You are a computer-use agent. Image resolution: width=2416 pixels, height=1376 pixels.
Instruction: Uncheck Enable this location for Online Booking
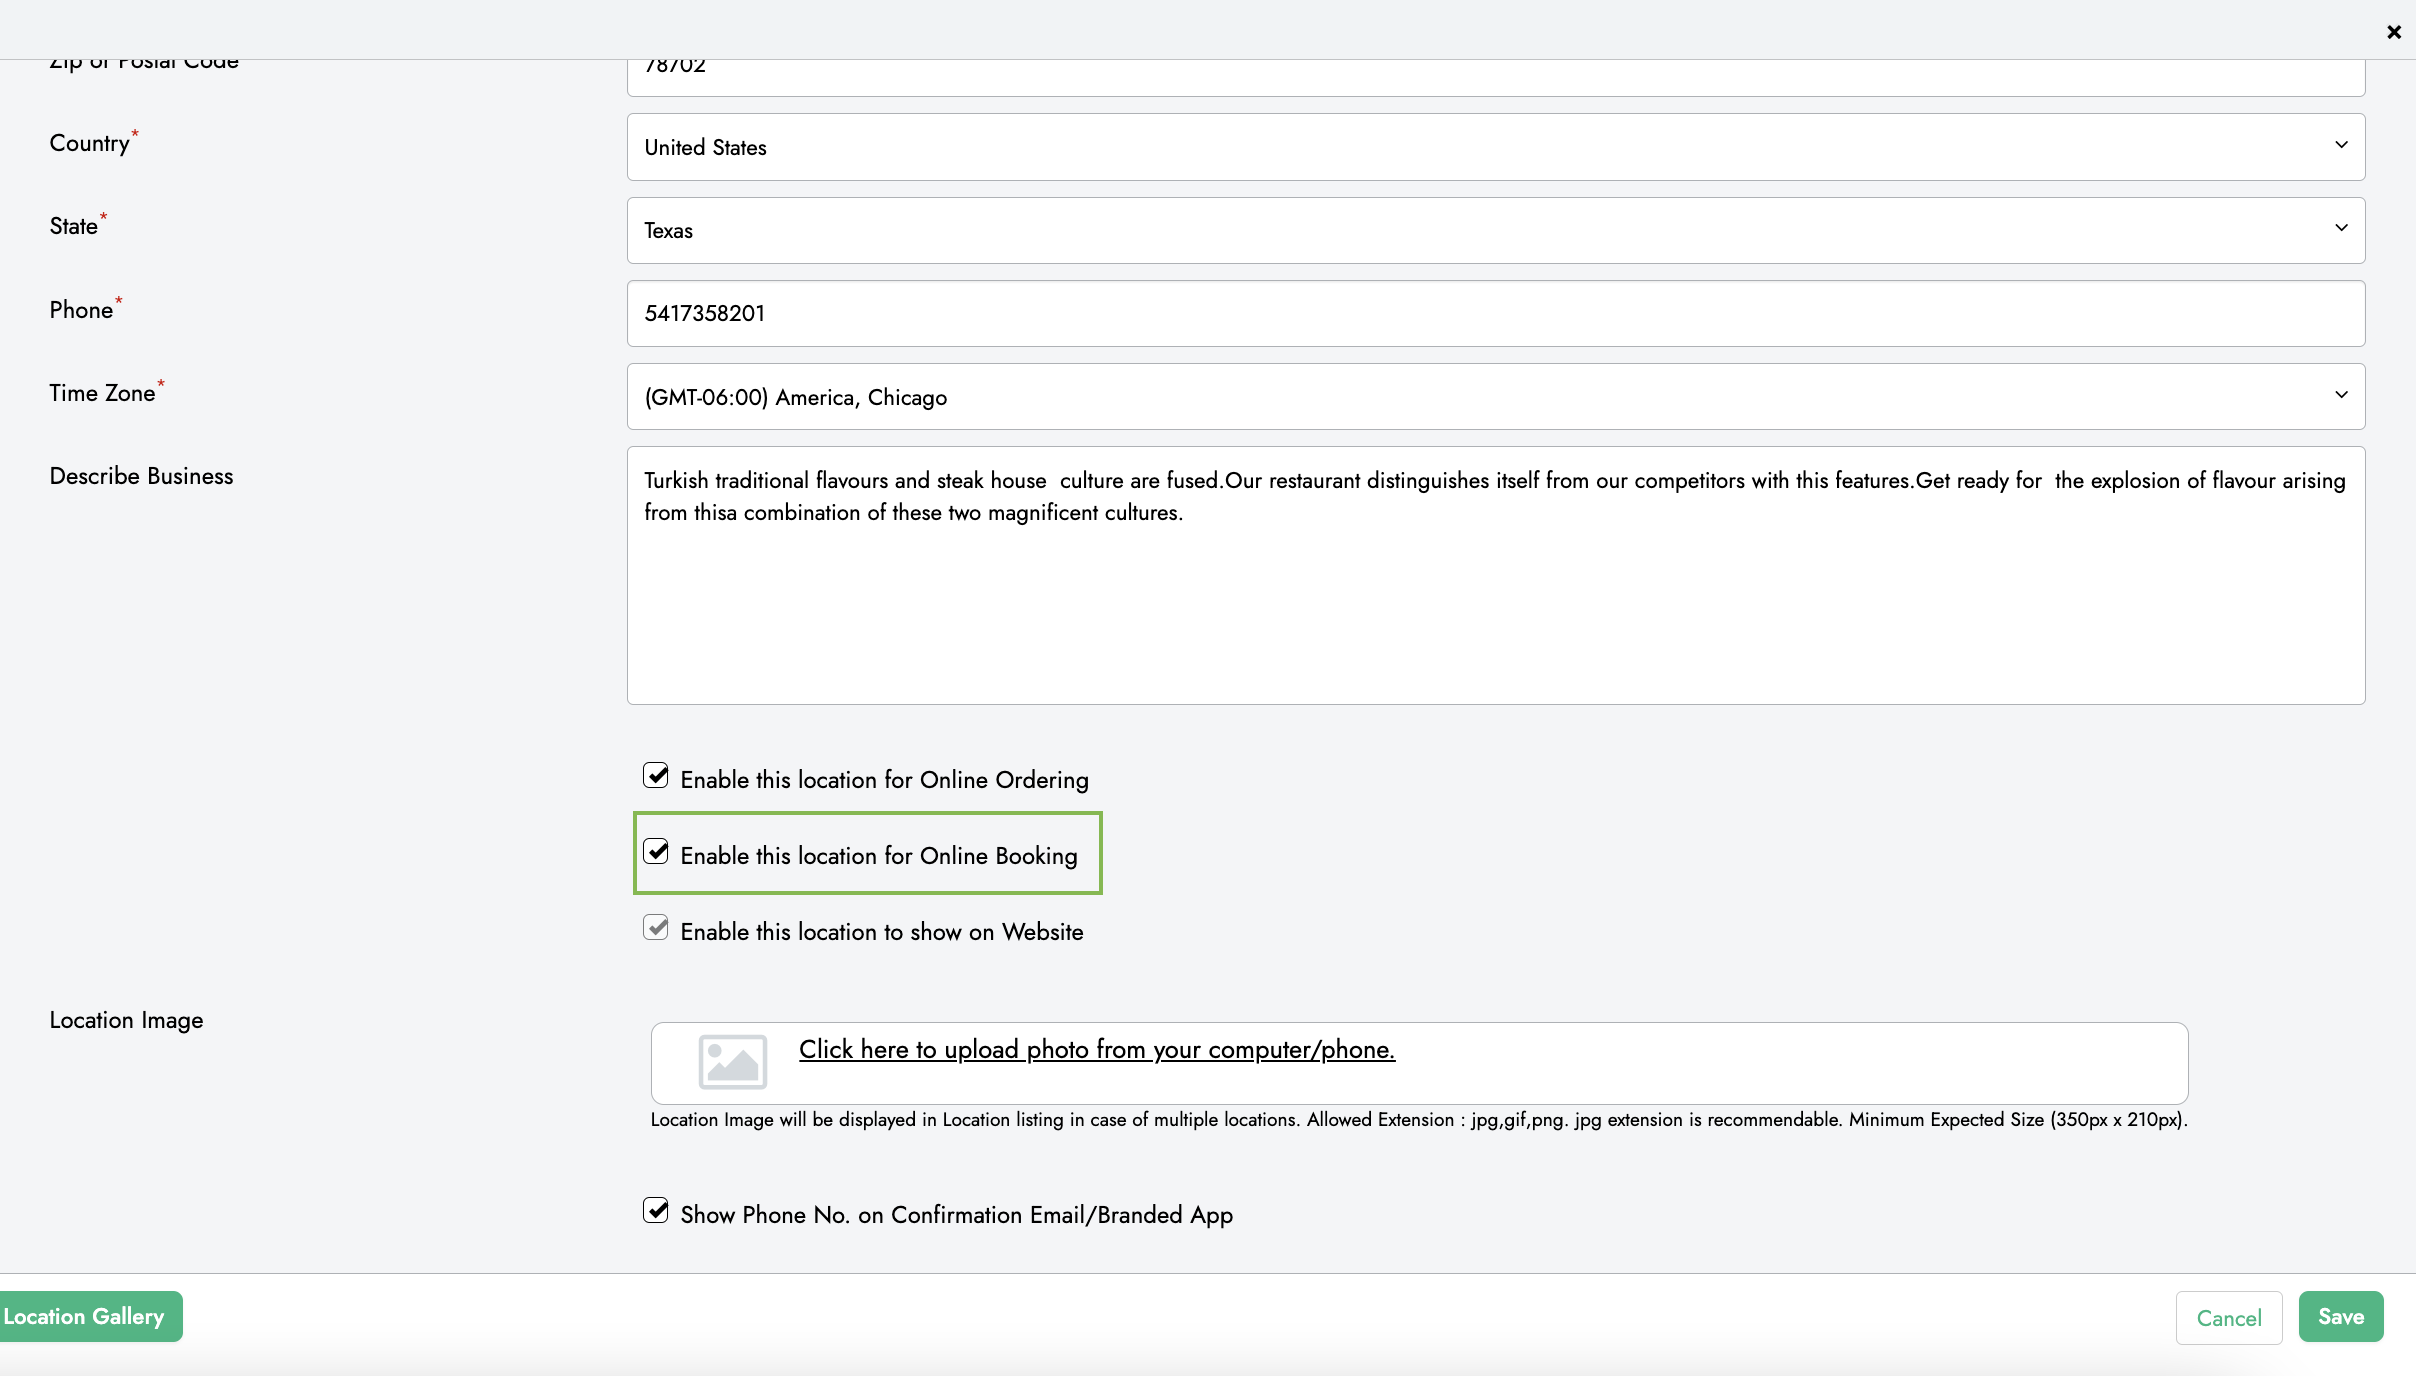tap(656, 852)
